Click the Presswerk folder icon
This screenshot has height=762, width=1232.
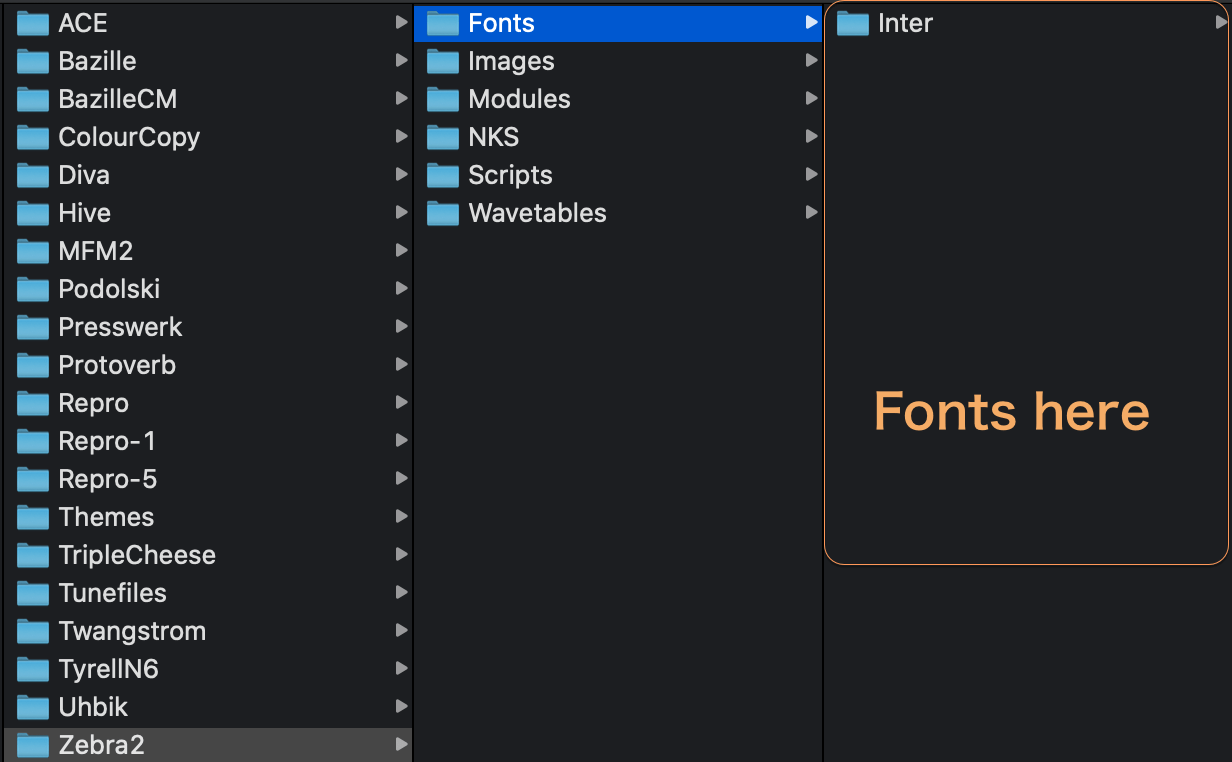[x=33, y=327]
